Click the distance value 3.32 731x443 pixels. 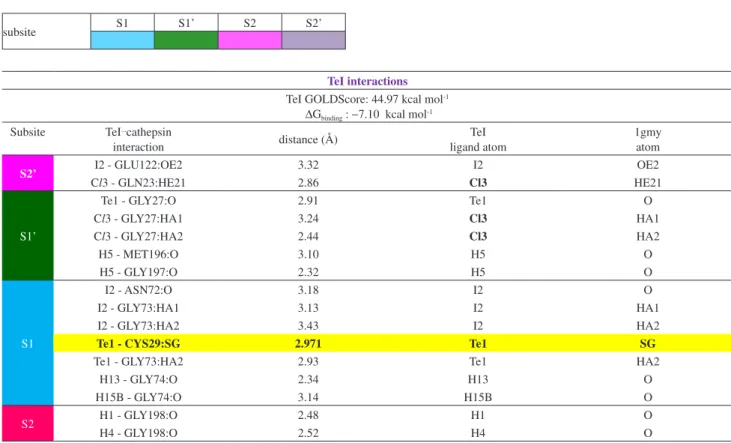(x=308, y=165)
